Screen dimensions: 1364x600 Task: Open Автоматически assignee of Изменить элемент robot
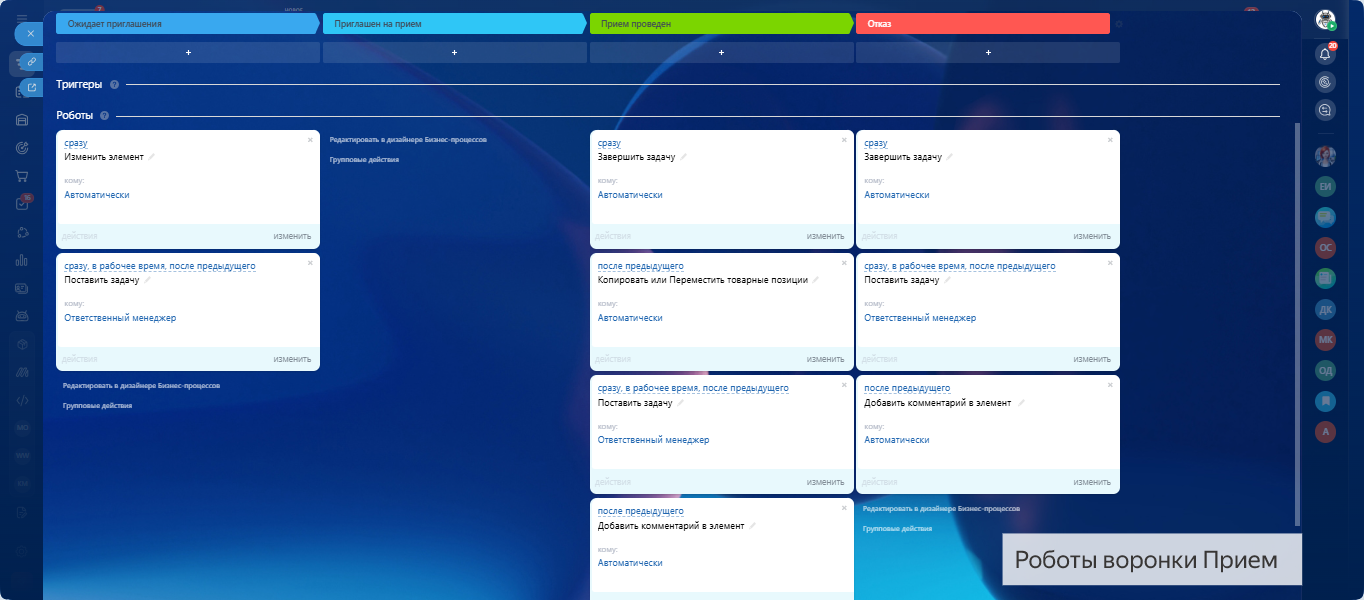click(x=97, y=195)
